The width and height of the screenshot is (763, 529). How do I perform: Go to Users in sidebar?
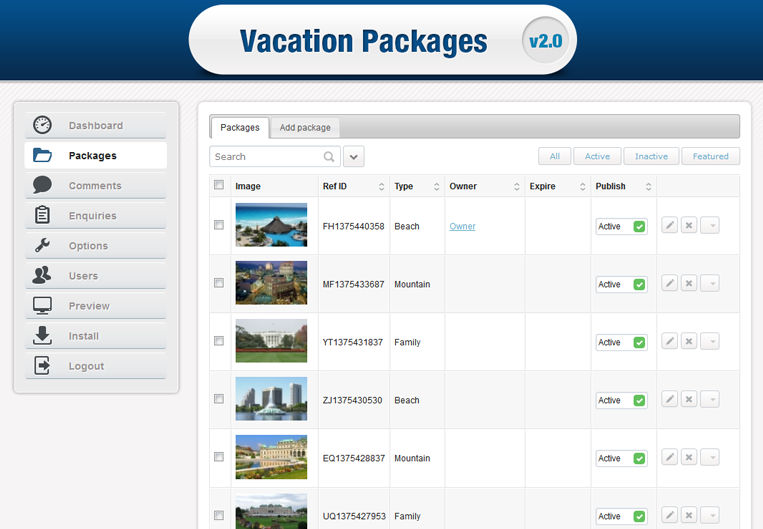96,275
